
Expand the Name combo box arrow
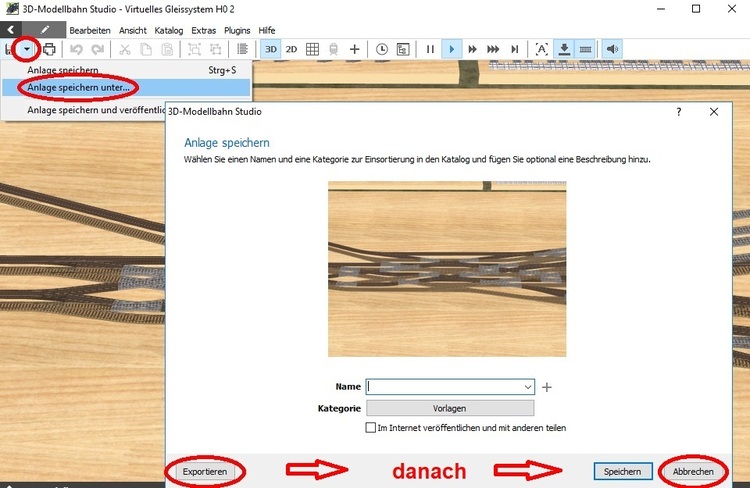(x=528, y=387)
